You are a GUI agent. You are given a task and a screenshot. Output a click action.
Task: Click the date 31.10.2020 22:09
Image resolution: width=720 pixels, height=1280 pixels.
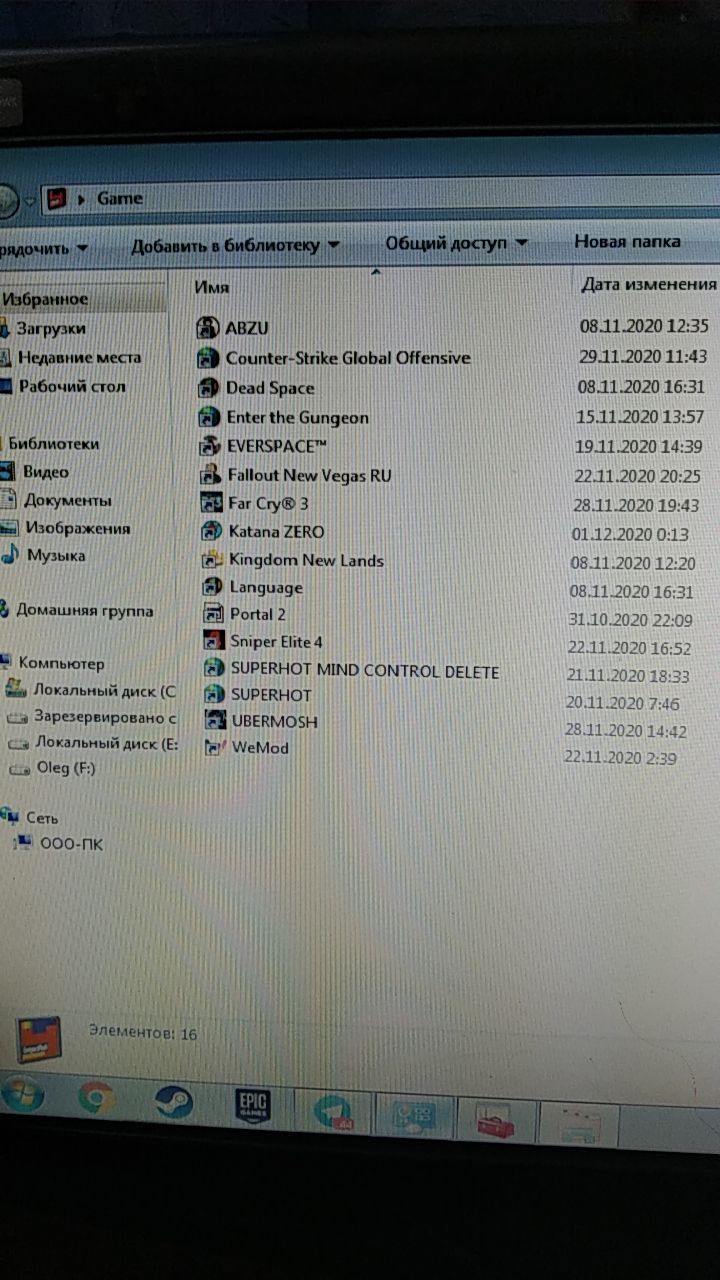(630, 620)
